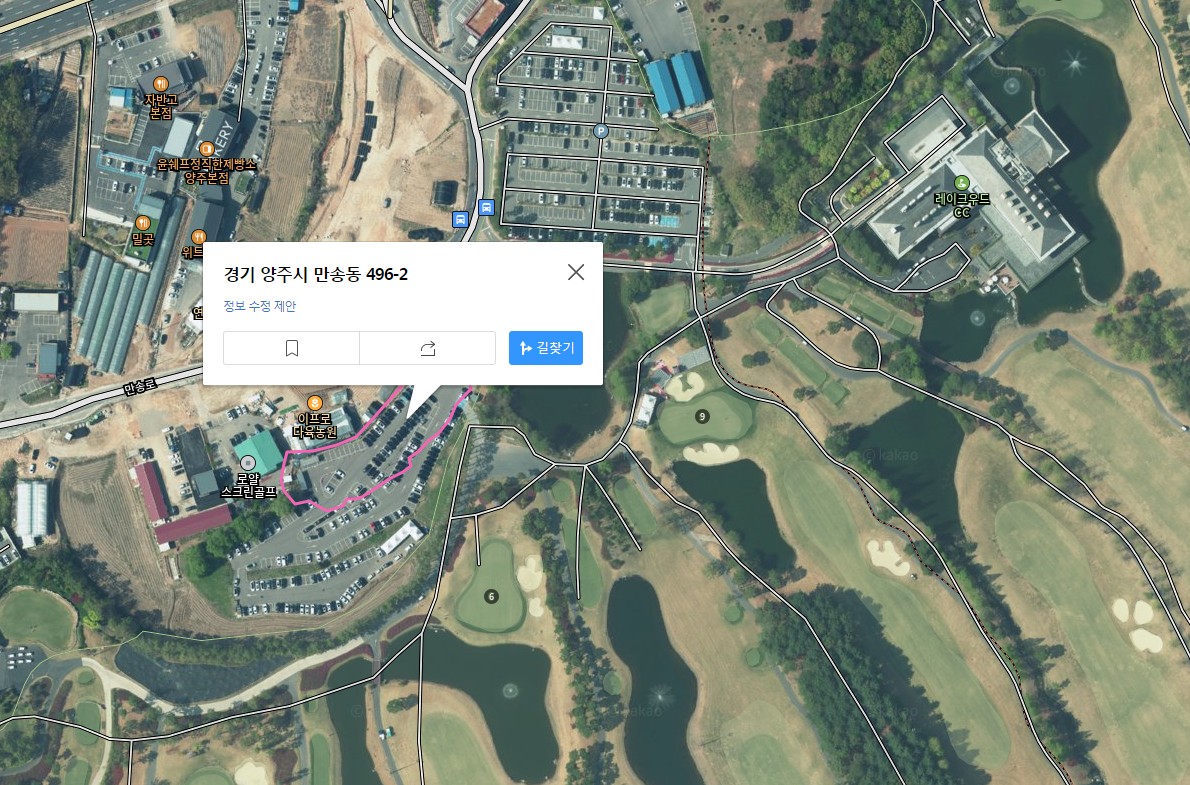Click 정보 수정 제안 link
Image resolution: width=1190 pixels, height=785 pixels.
(260, 306)
